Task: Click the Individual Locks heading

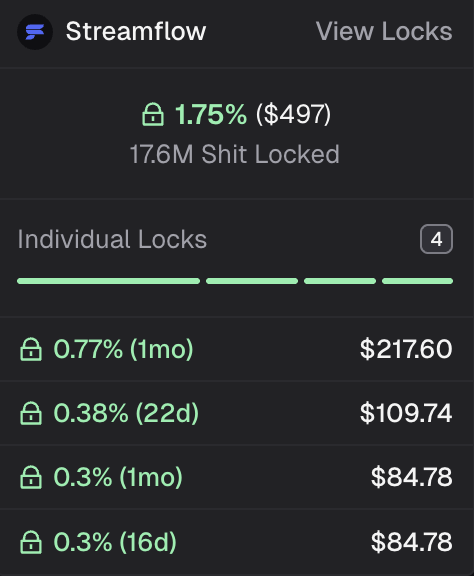Action: (112, 239)
